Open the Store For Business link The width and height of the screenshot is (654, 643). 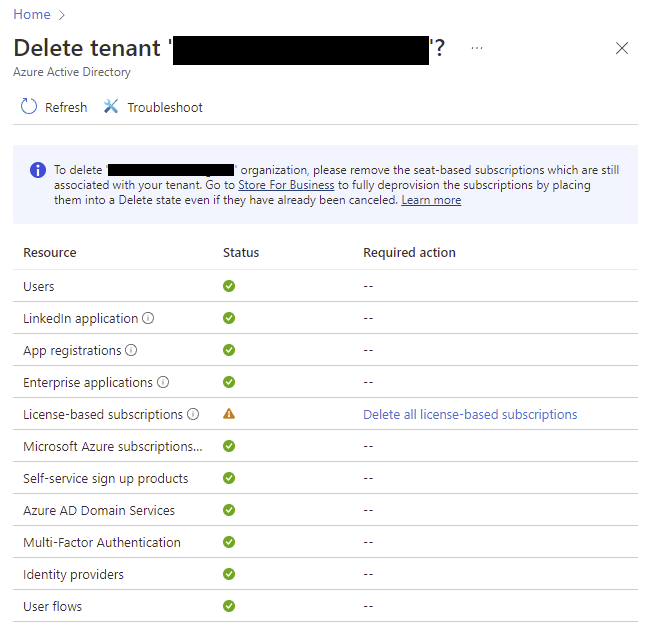286,185
